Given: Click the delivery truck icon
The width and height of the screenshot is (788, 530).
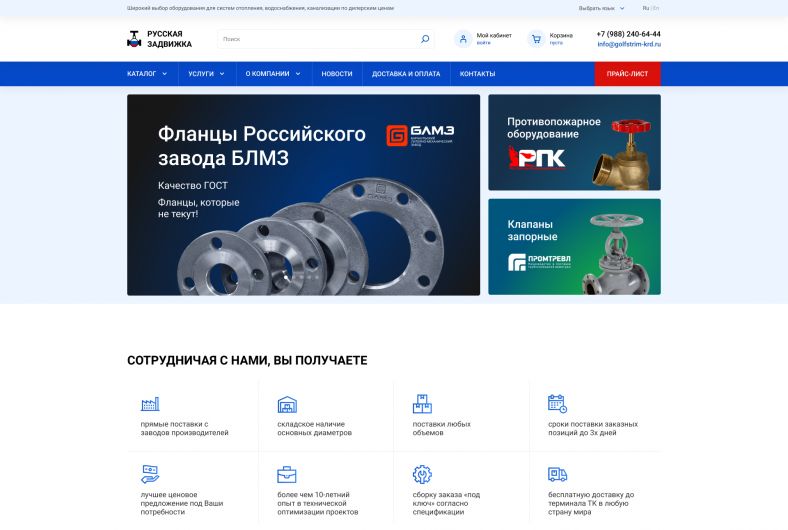Looking at the screenshot, I should coord(557,474).
